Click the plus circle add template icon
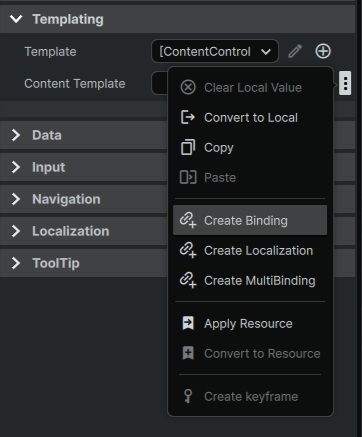362x437 pixels. point(323,51)
